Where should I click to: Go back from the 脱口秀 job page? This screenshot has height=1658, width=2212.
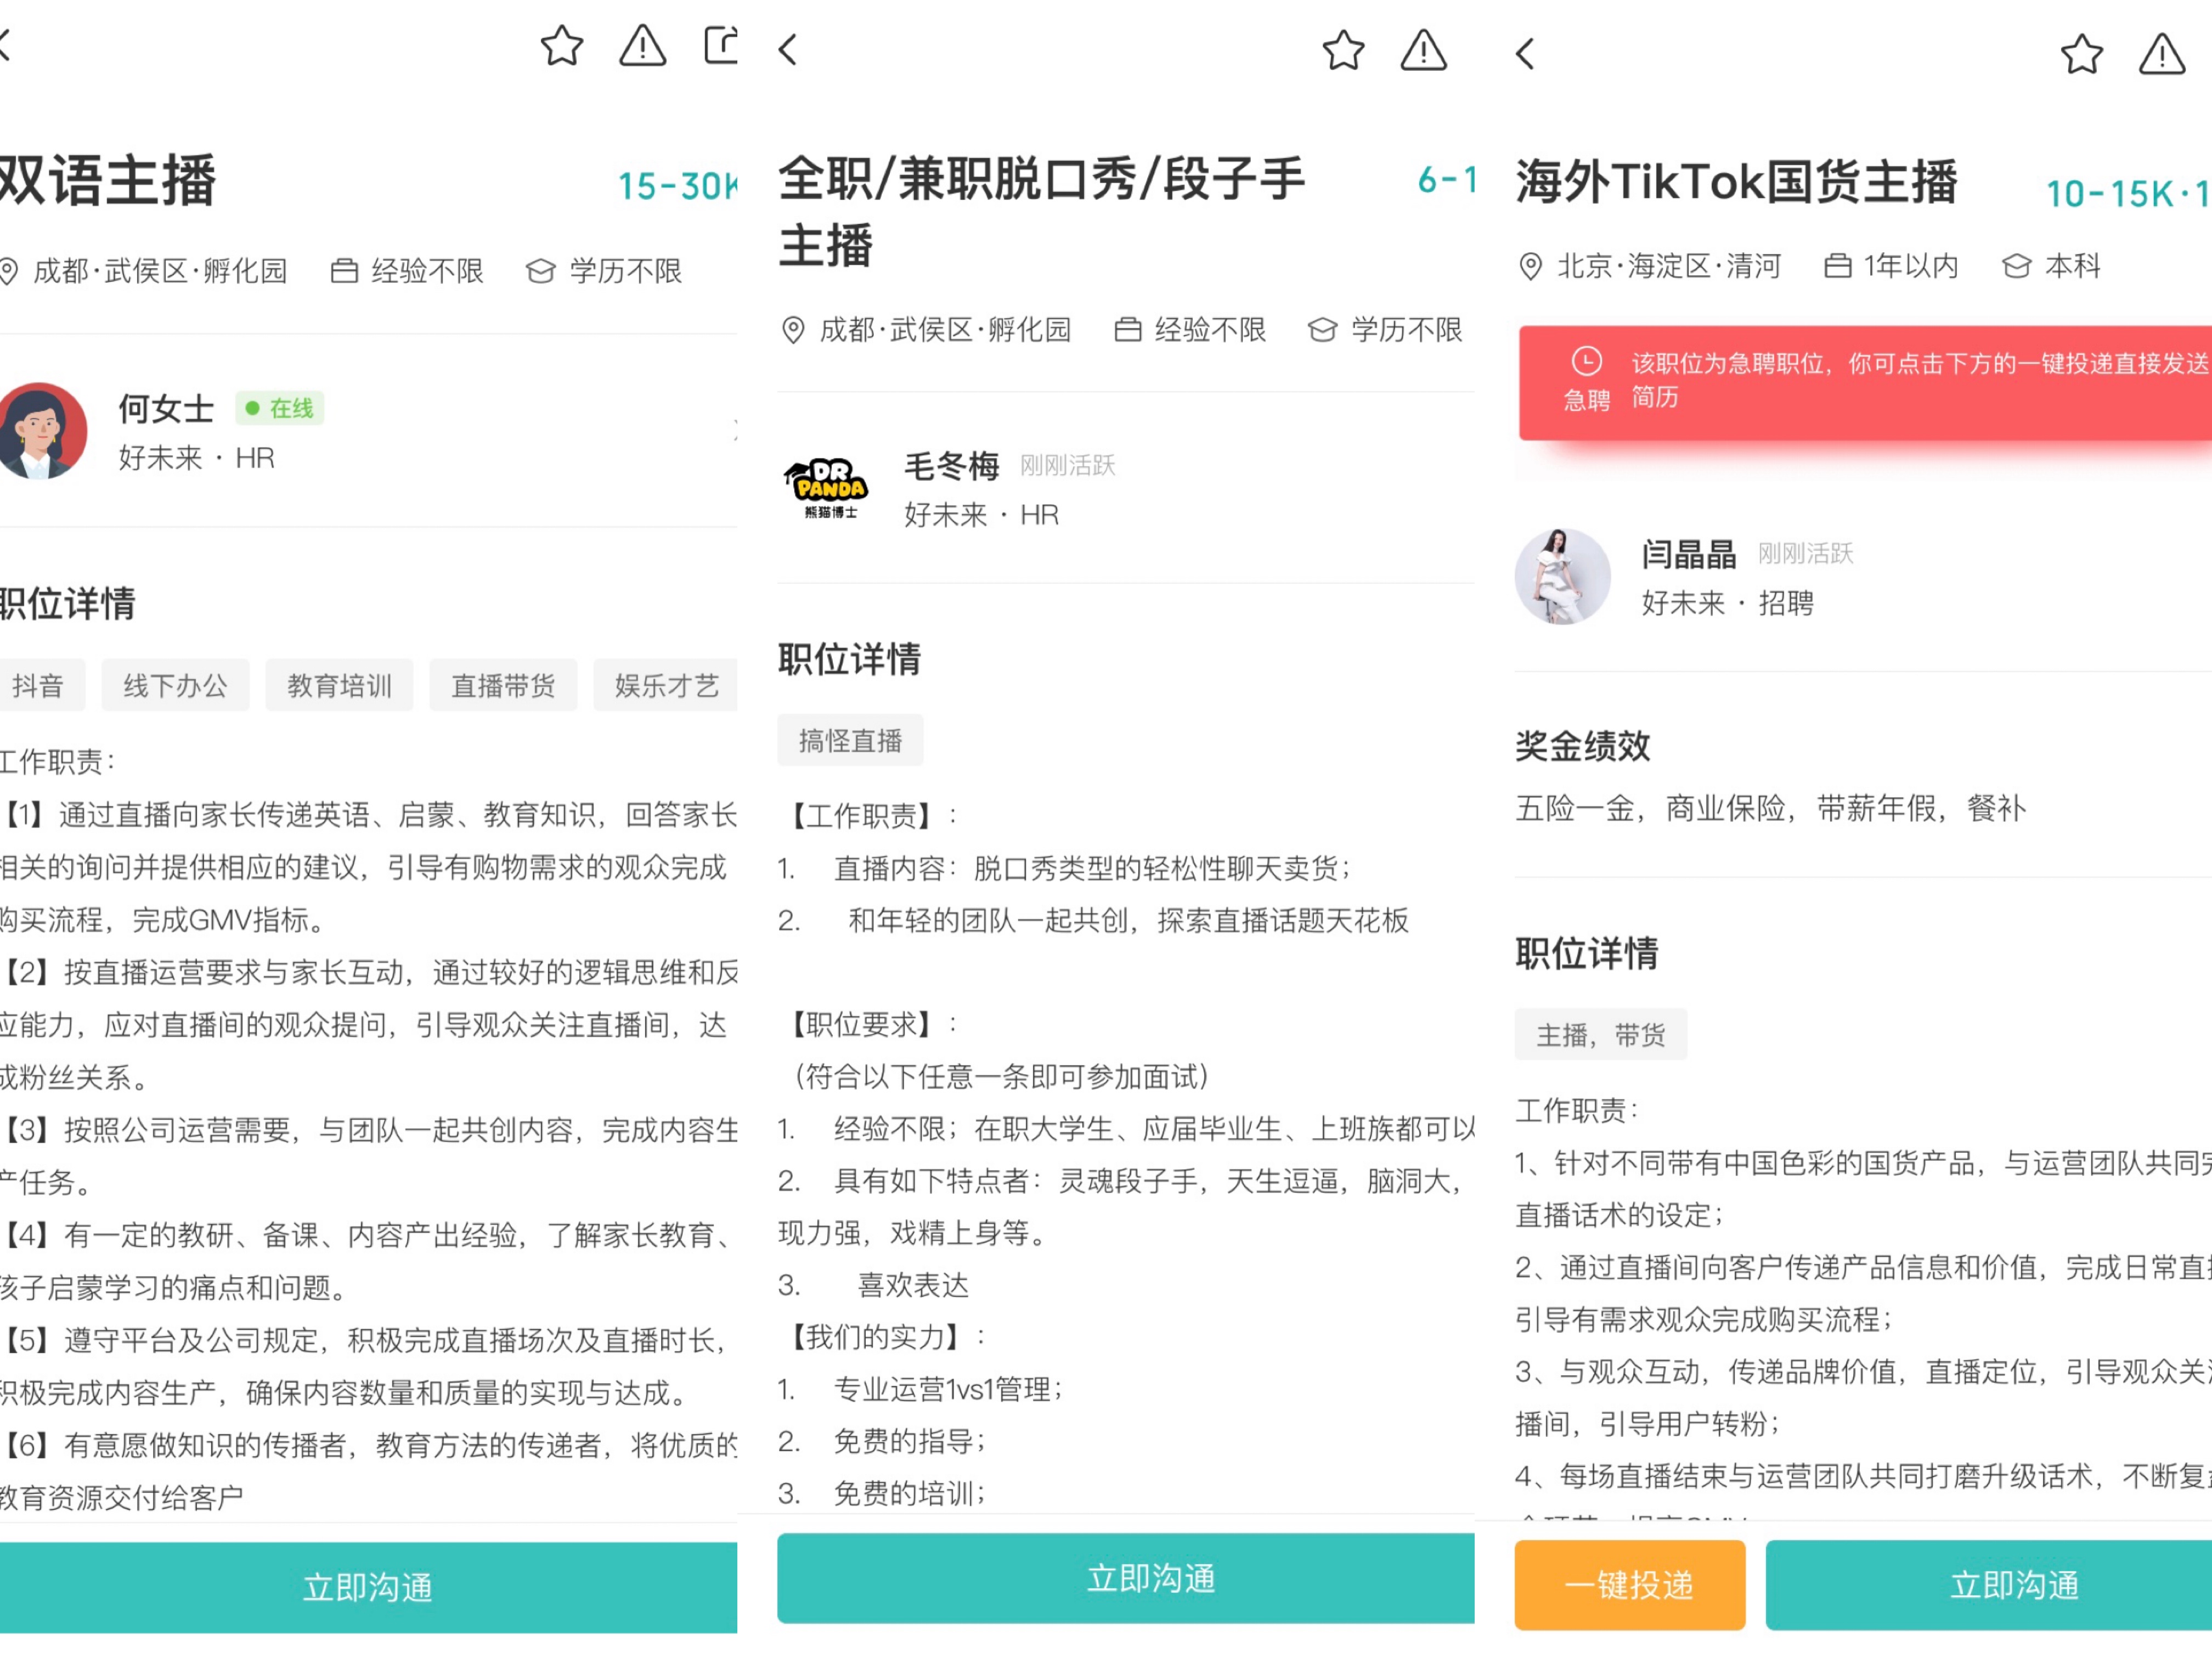click(789, 50)
